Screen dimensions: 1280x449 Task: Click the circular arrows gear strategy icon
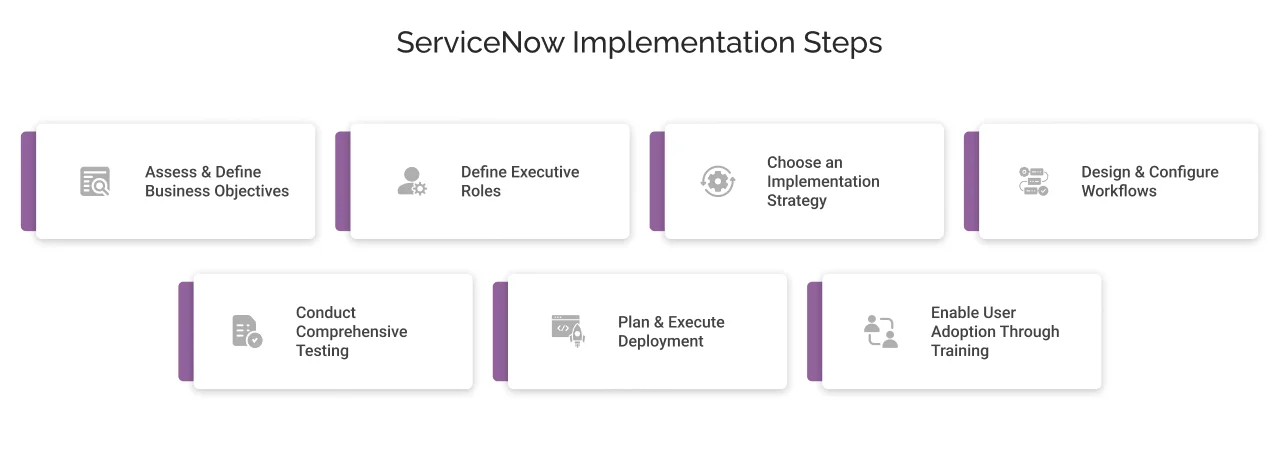tap(717, 181)
